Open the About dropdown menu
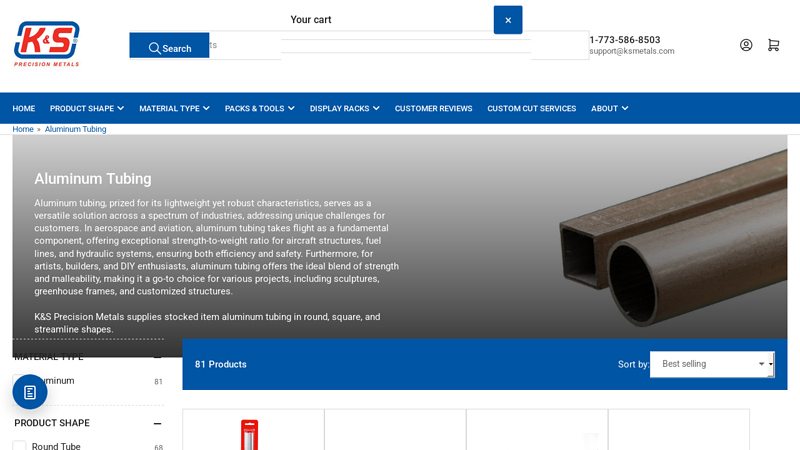This screenshot has height=450, width=800. 609,108
